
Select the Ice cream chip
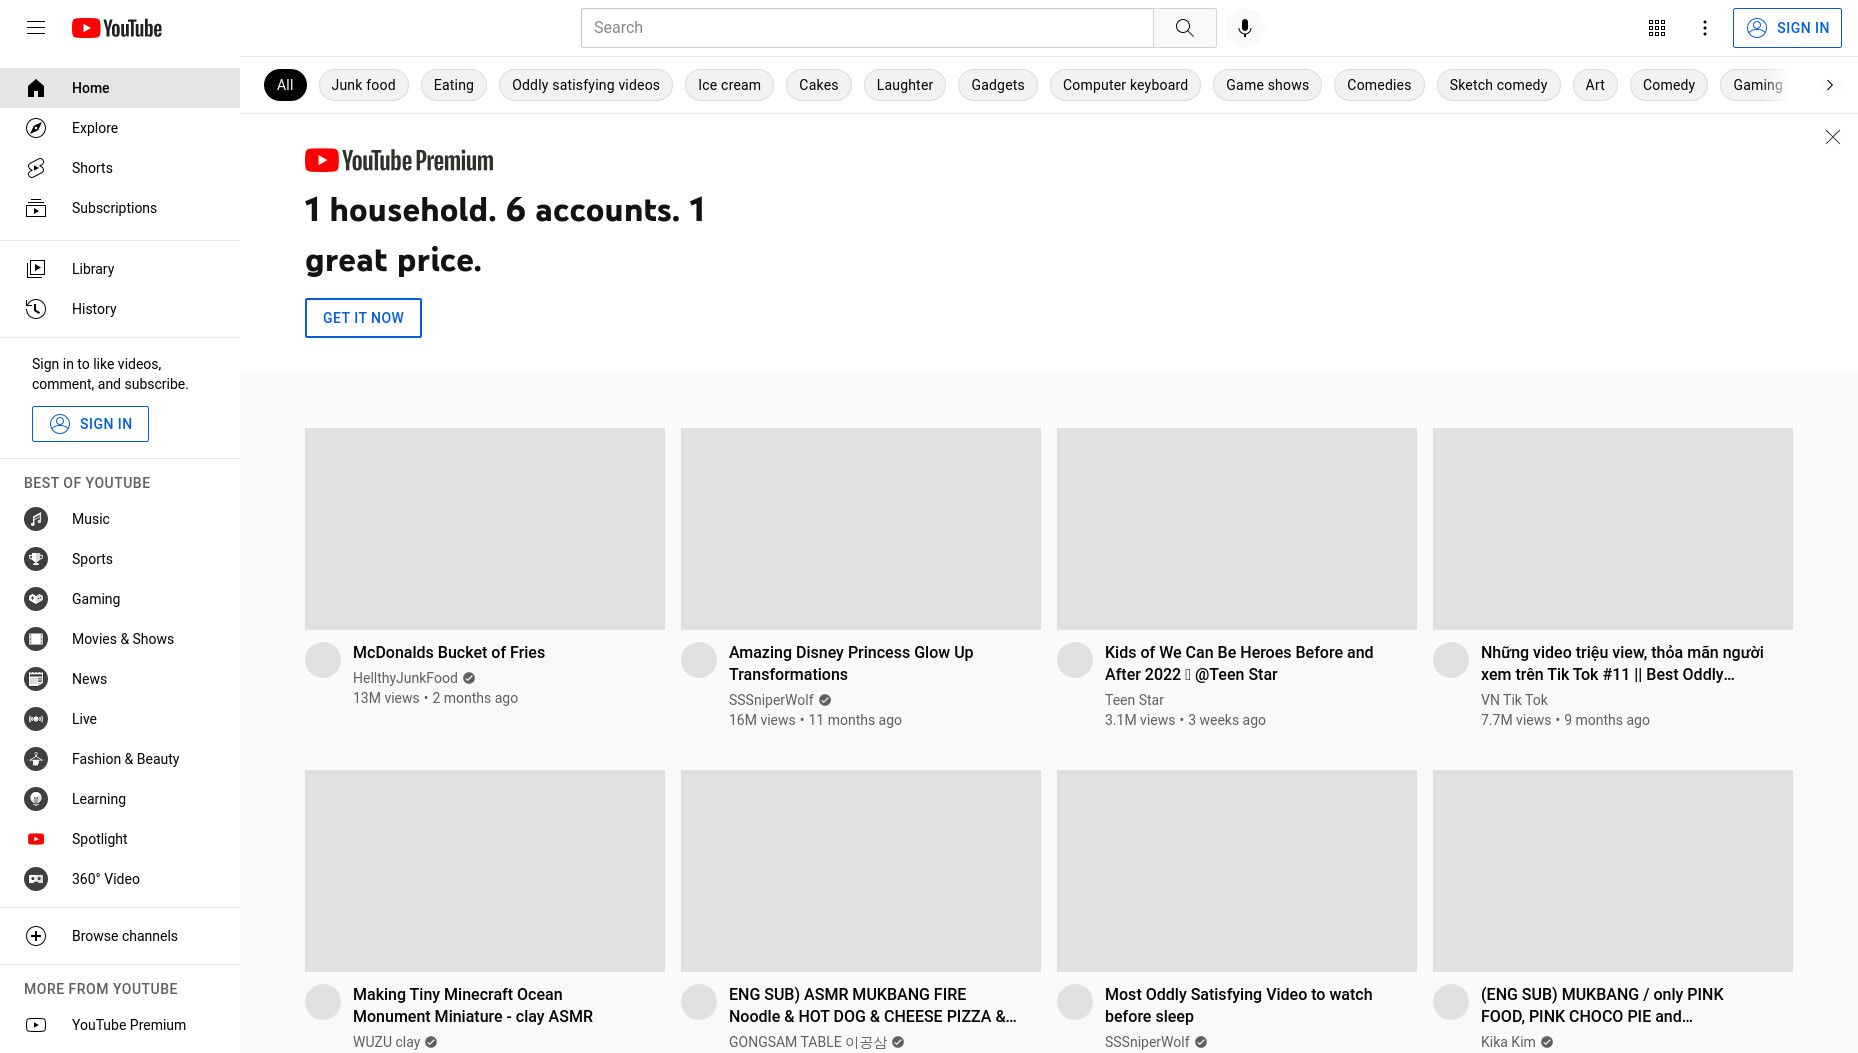click(x=729, y=85)
